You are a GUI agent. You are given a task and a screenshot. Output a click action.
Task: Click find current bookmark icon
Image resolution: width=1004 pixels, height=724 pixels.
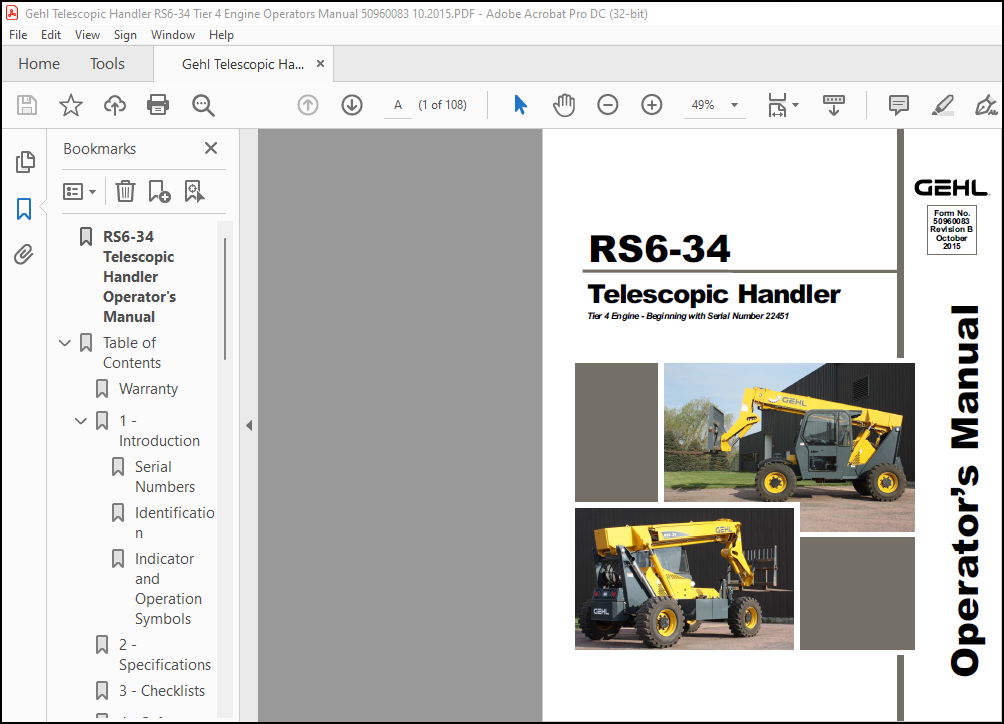pyautogui.click(x=194, y=191)
